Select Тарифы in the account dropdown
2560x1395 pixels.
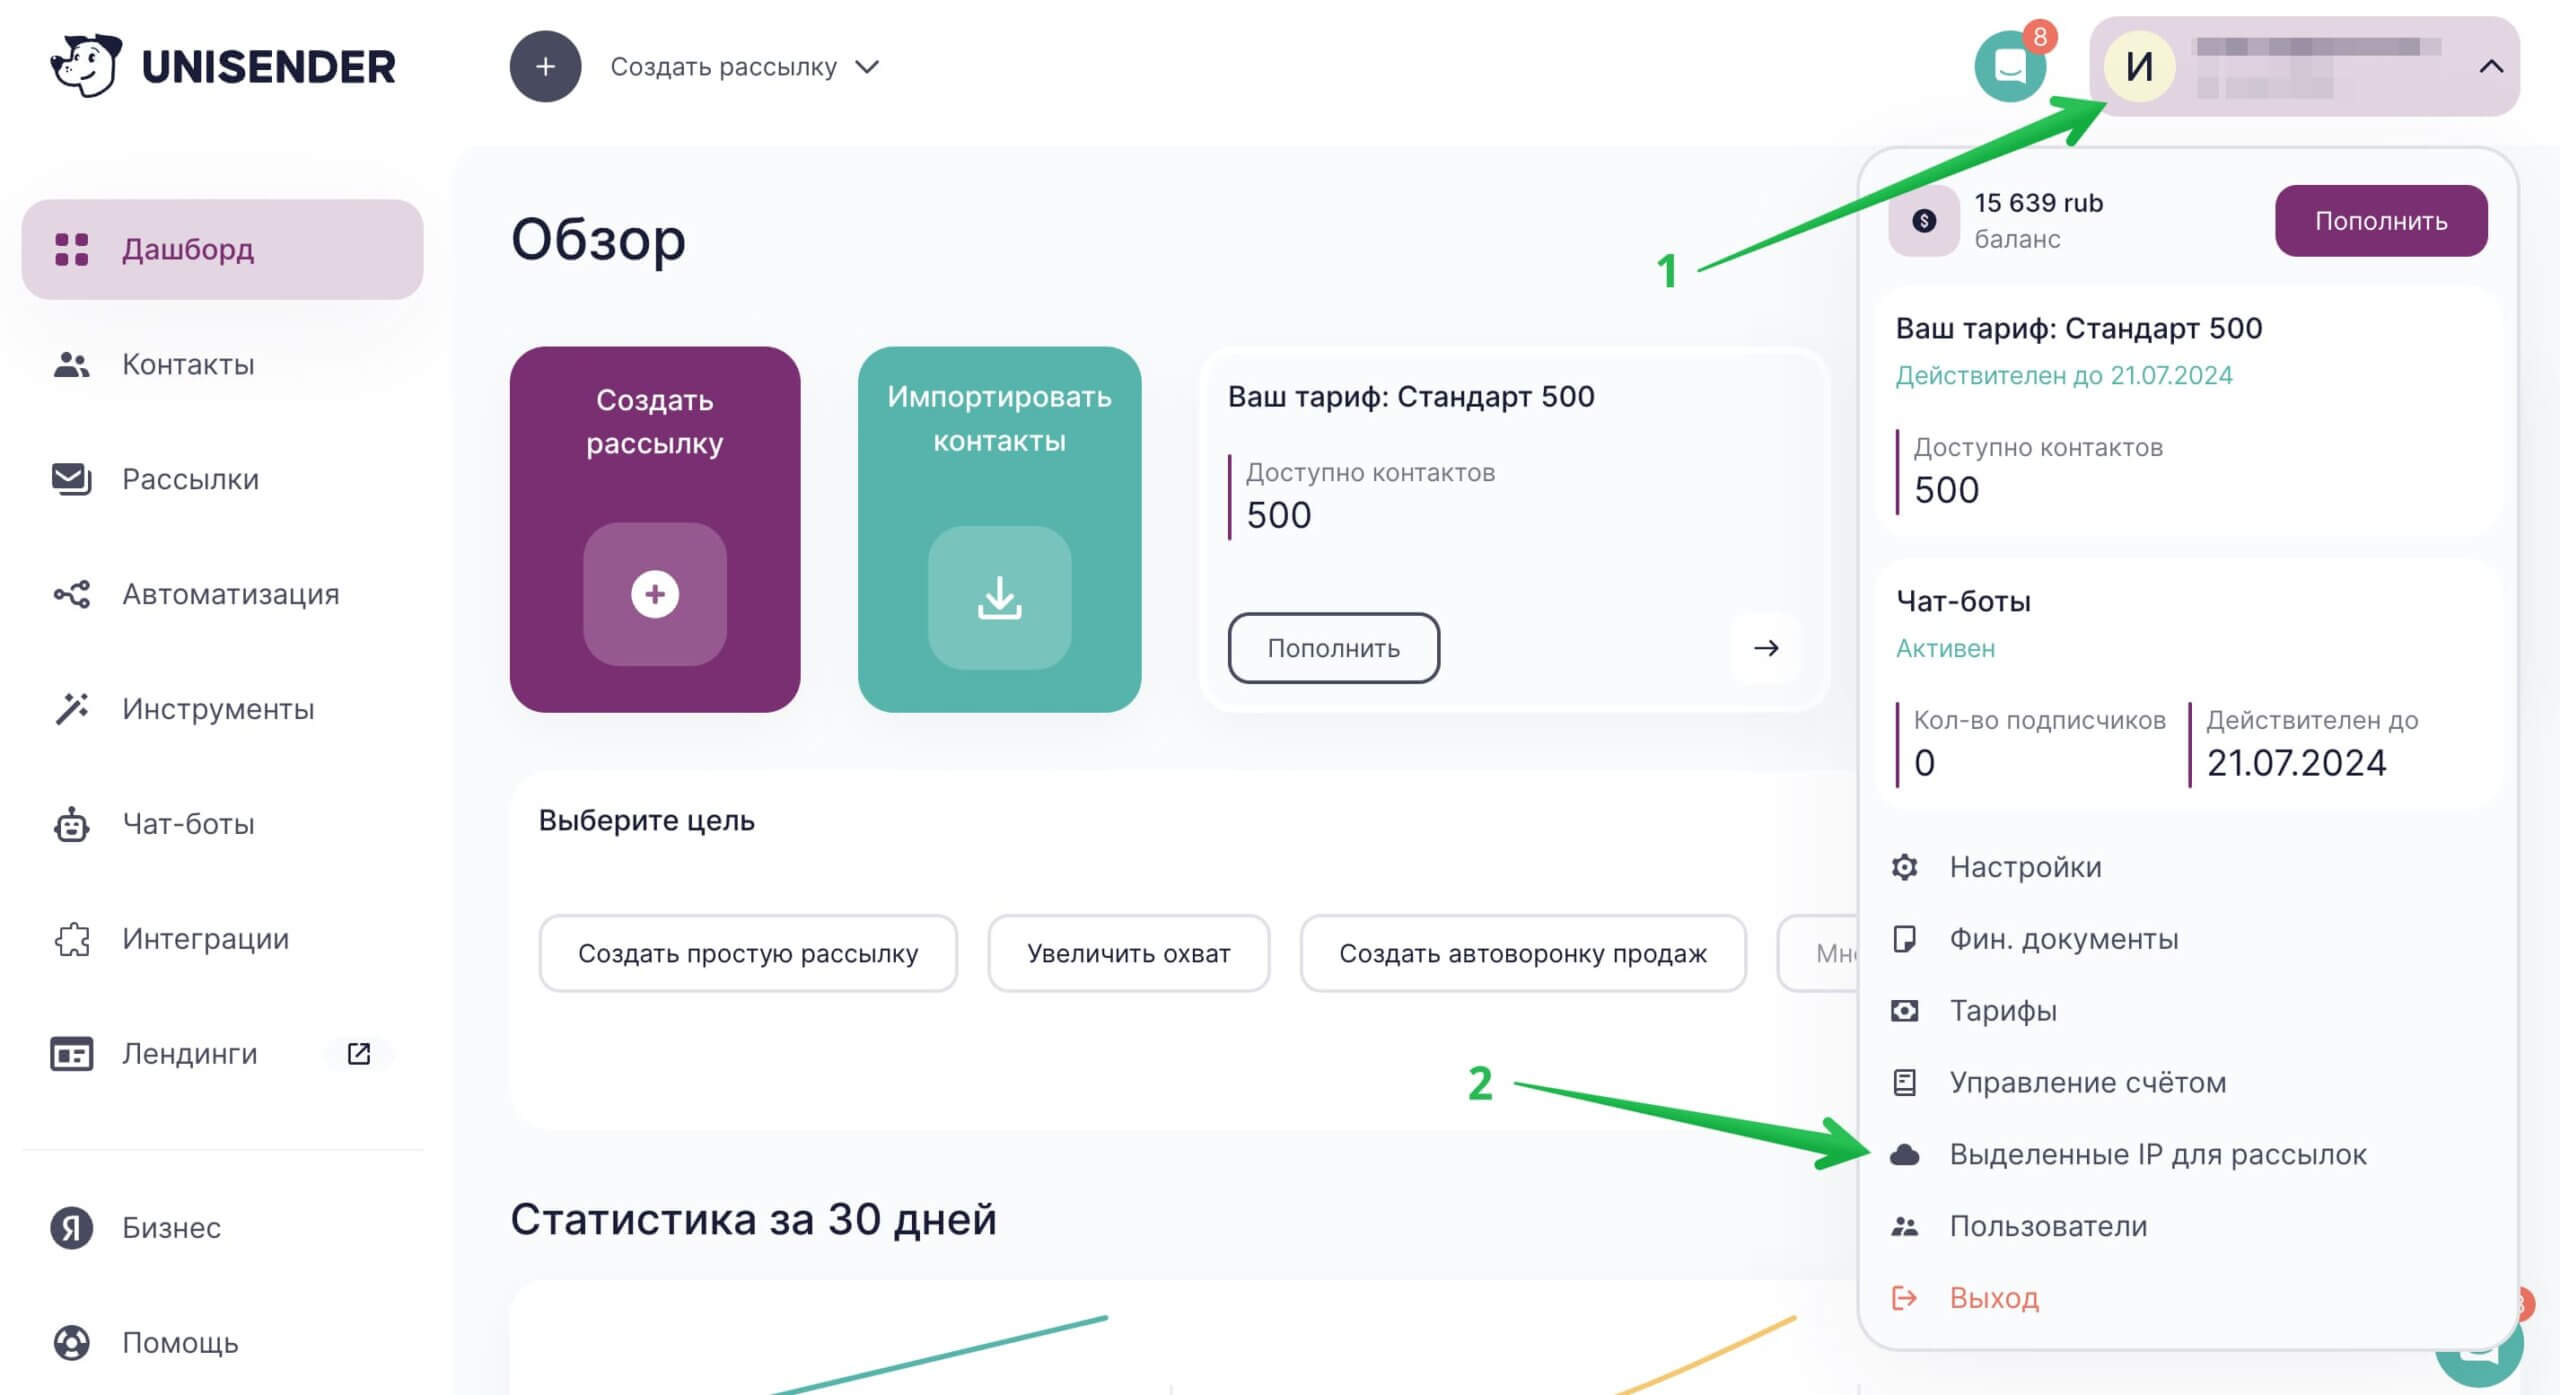point(2004,1010)
